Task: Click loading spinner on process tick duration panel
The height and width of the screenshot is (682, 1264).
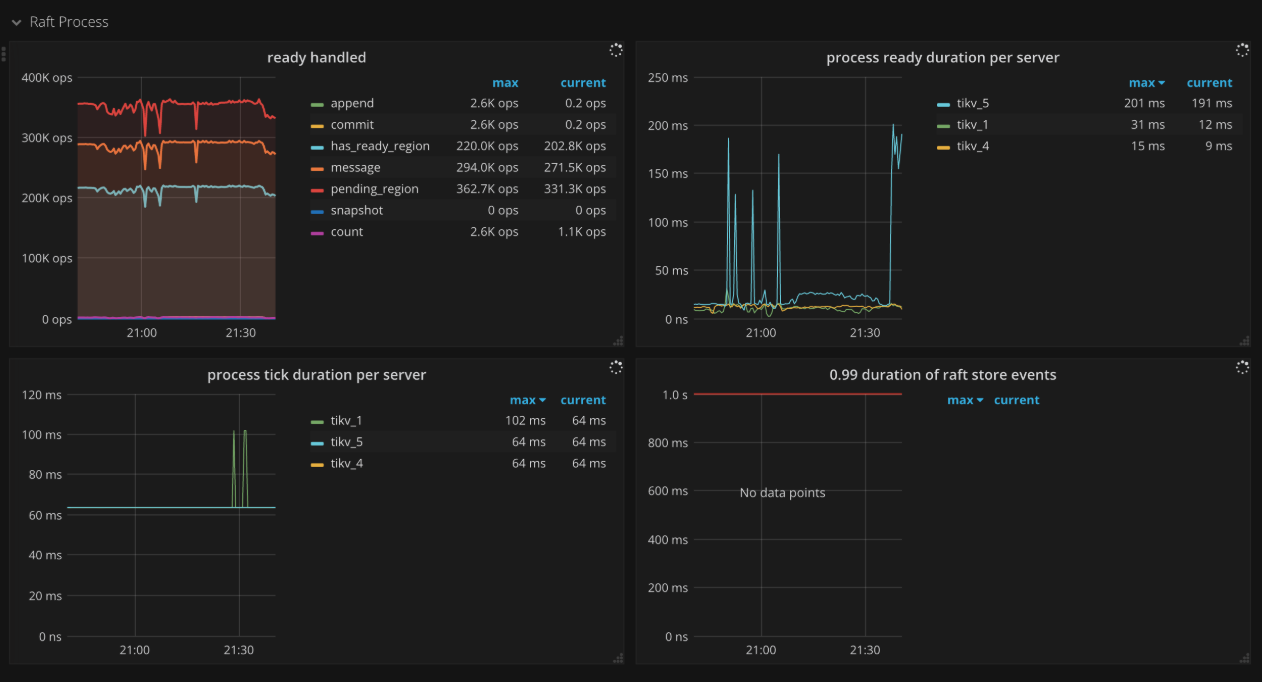Action: tap(616, 367)
